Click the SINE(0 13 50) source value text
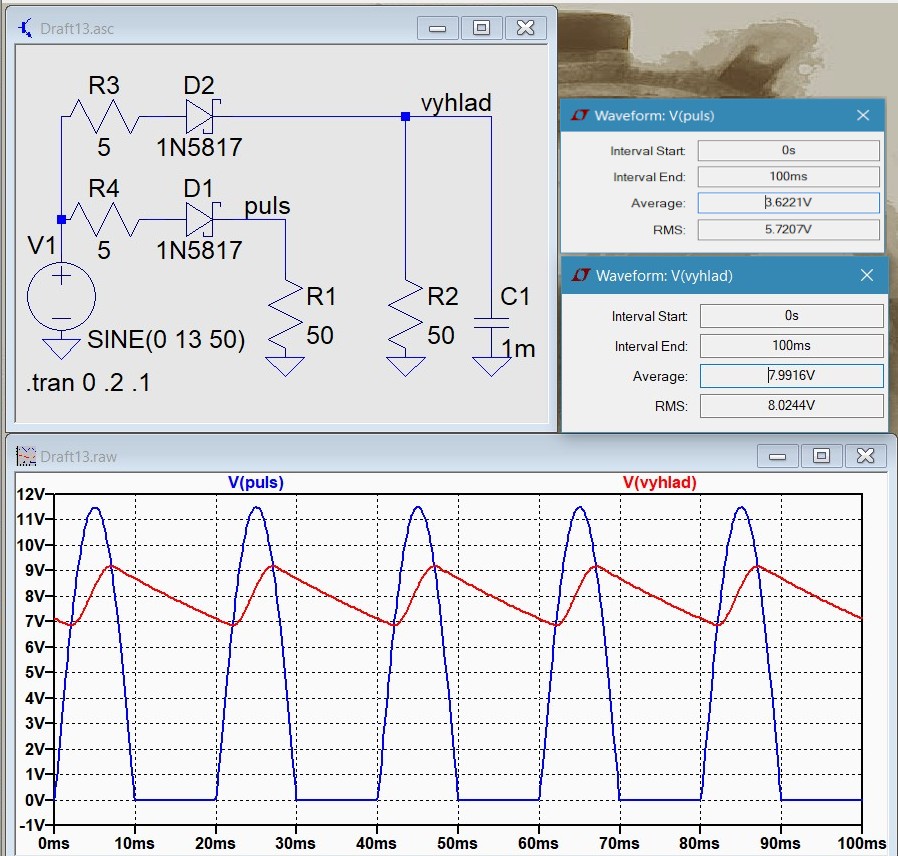 (166, 340)
